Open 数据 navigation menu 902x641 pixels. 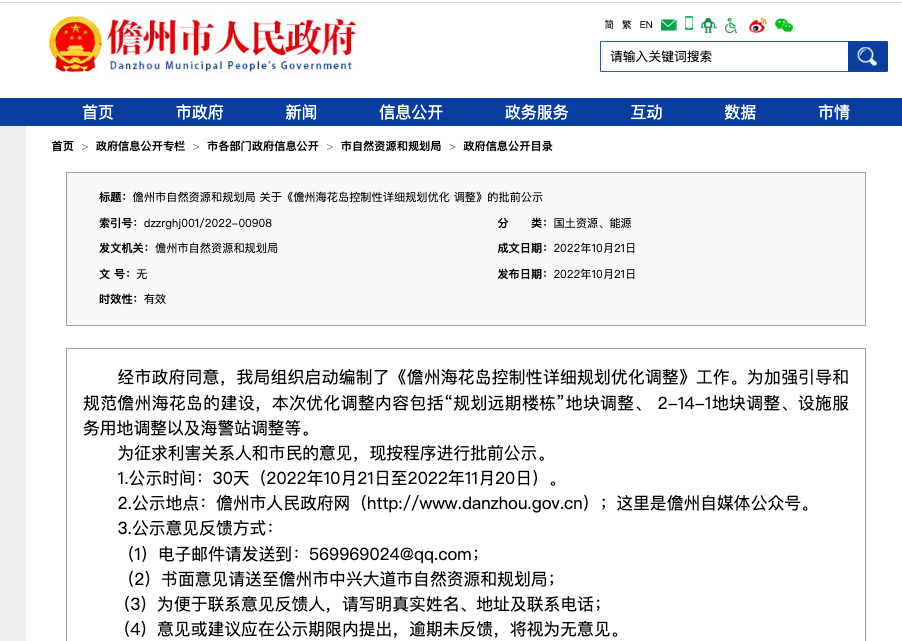[x=740, y=112]
